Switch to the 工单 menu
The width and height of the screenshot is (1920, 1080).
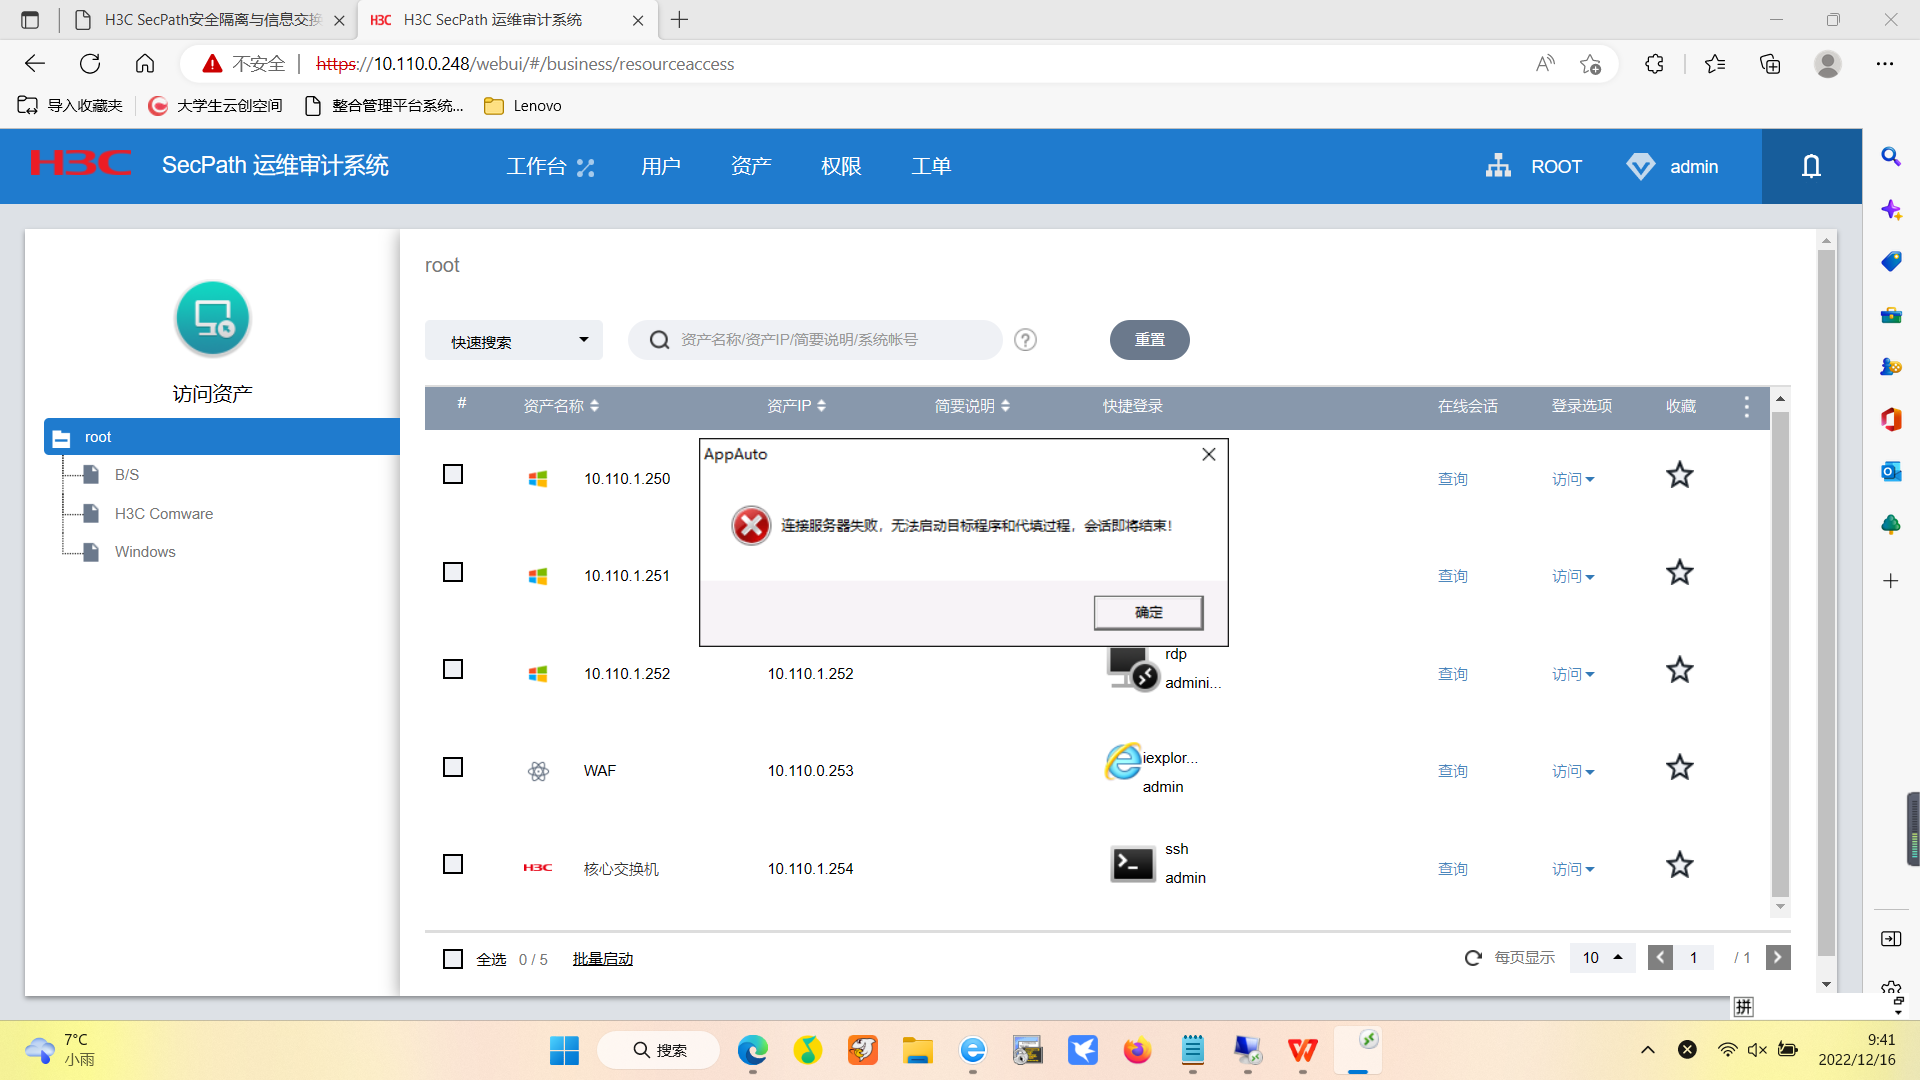(931, 166)
